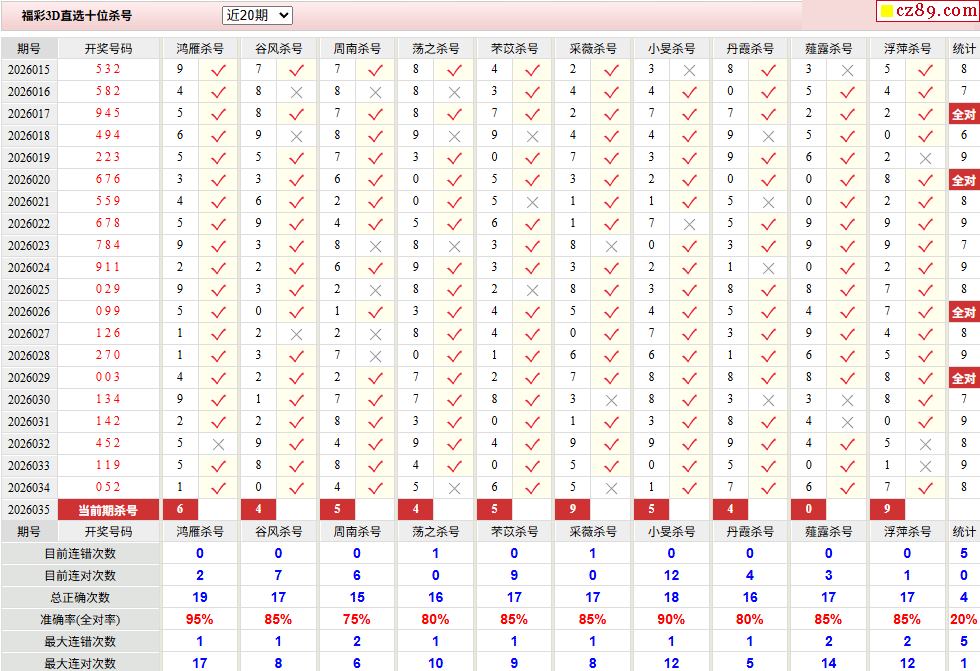980x671 pixels.
Task: Click 谷风杀号 cross mark in row 2026016
Action: point(297,92)
